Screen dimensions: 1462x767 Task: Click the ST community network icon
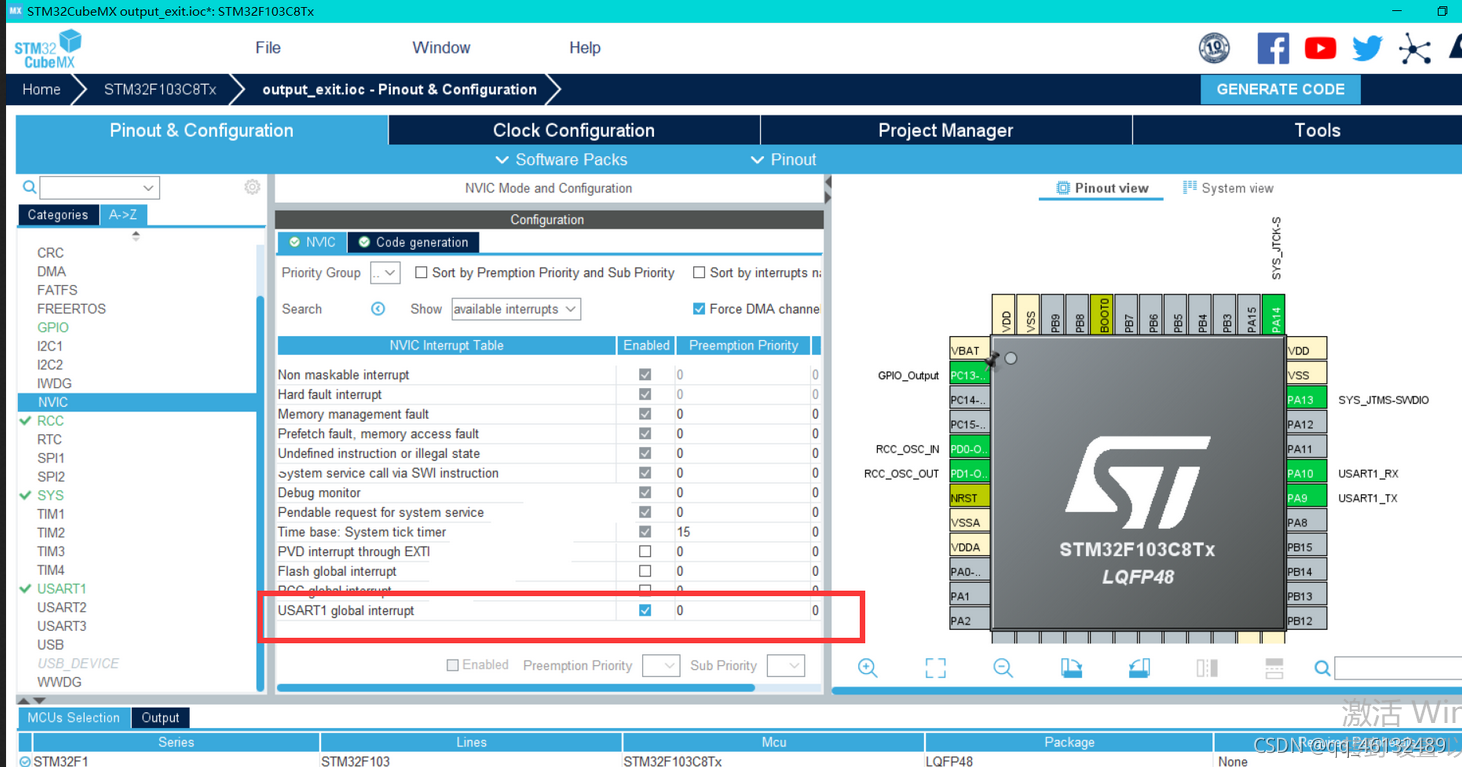coord(1414,48)
